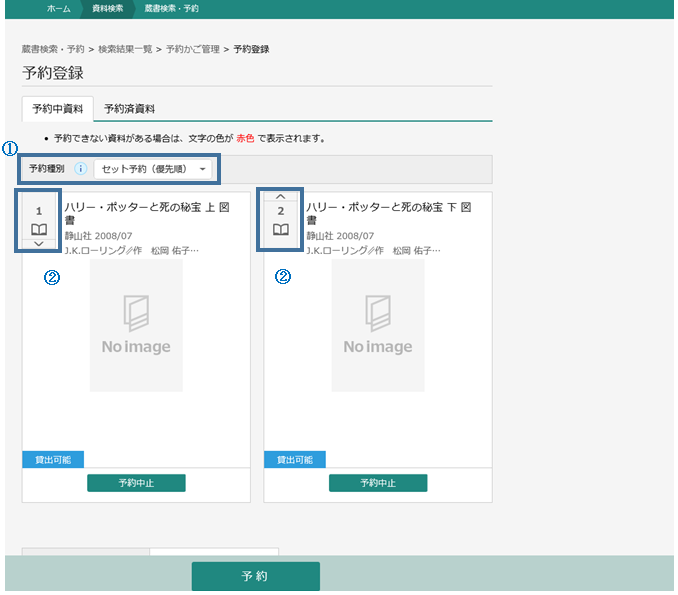Open 資料検索 in the top navigation

(108, 9)
